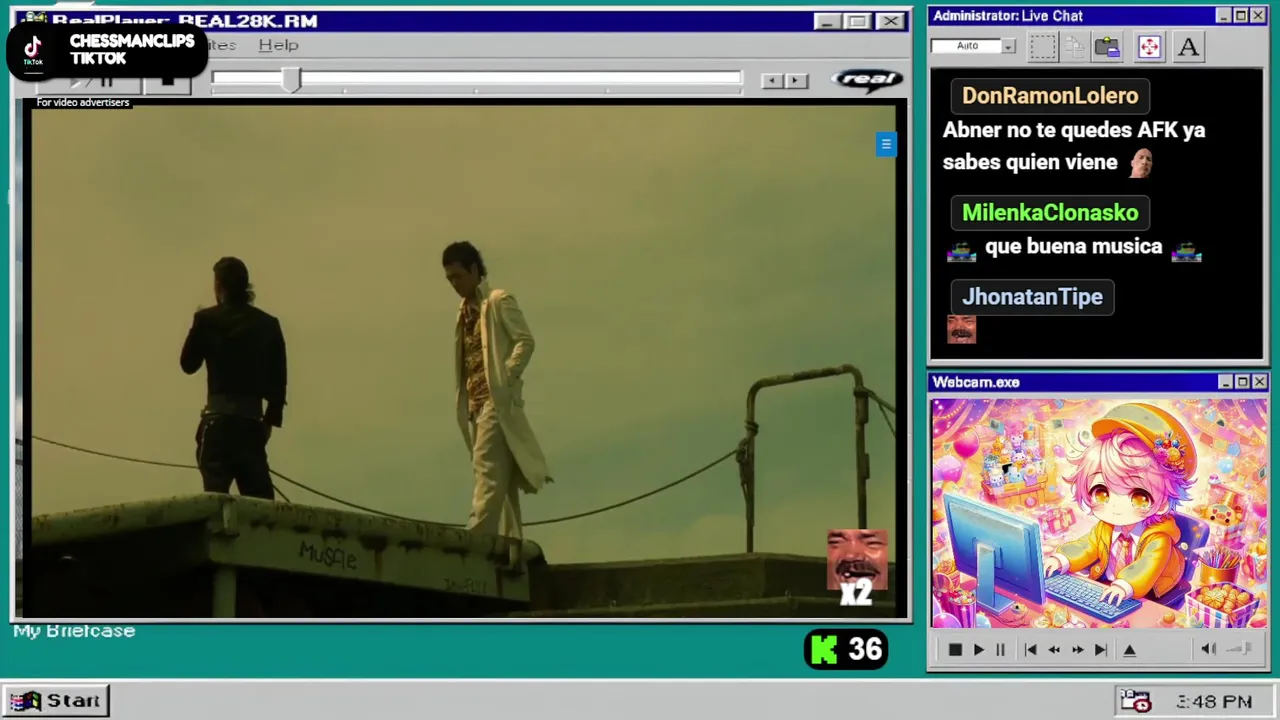Open the Auto dropdown in Live Chat

point(1008,46)
